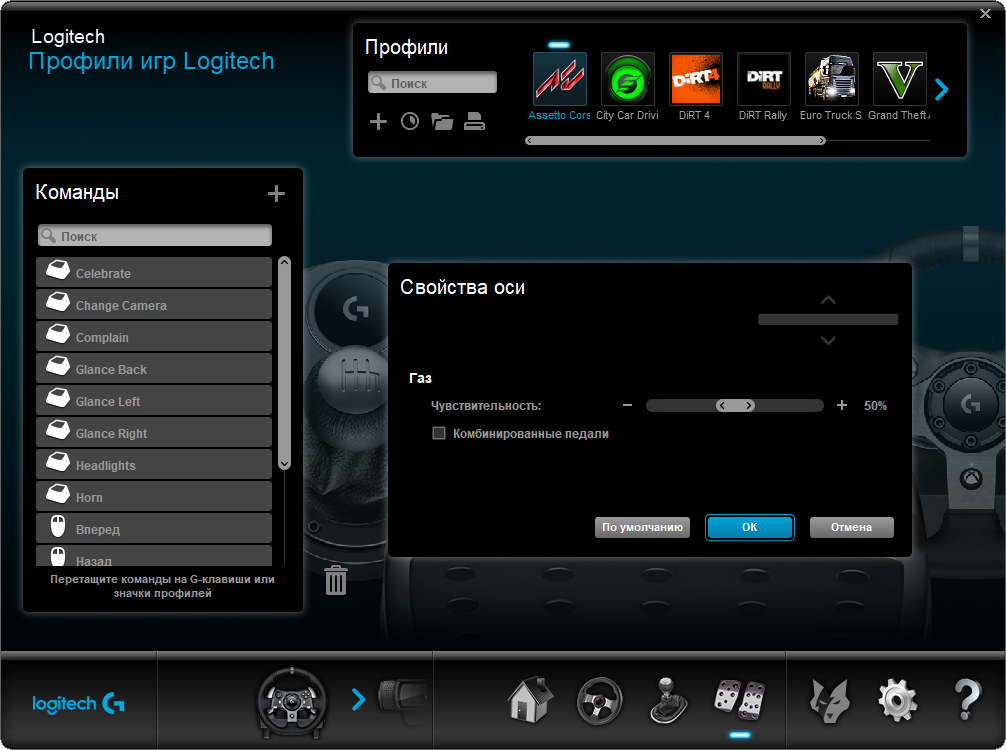Select the Headlights command
Viewport: 1006px width, 750px height.
pyautogui.click(x=154, y=465)
